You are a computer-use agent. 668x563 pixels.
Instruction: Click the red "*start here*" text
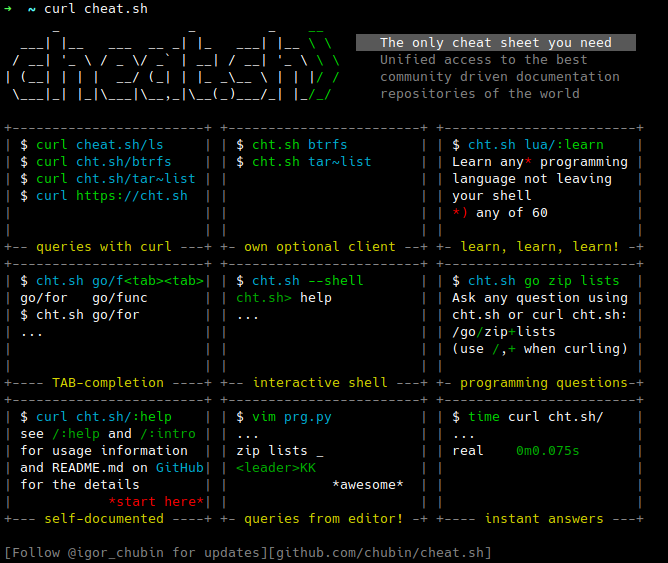point(156,502)
